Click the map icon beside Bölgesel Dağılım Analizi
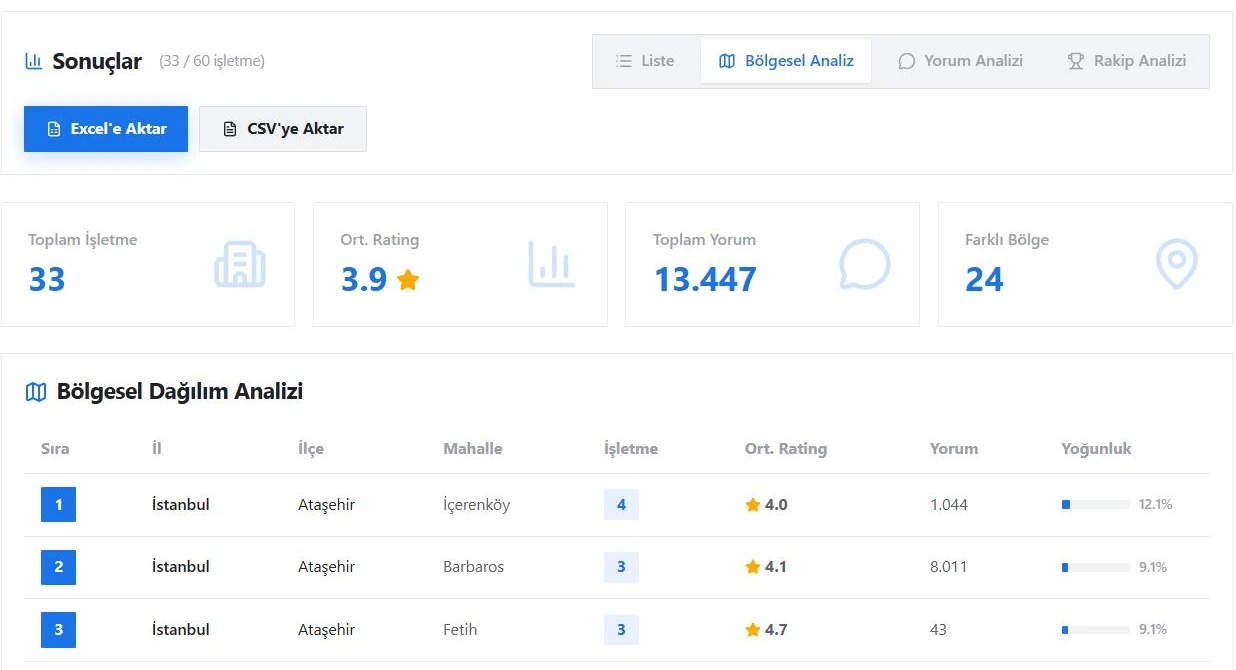 [36, 392]
